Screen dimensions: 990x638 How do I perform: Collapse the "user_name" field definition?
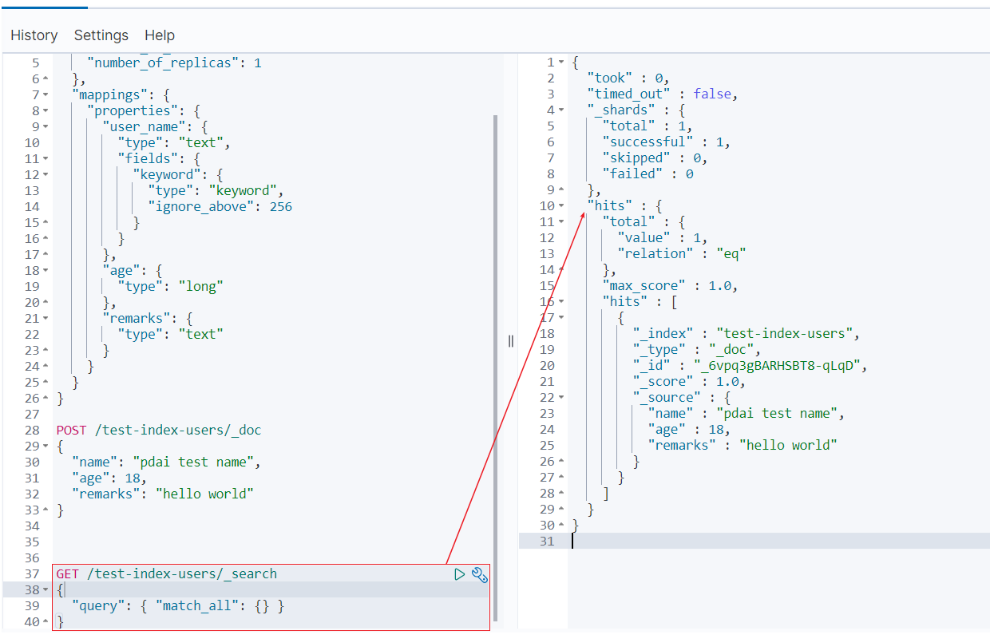coord(45,127)
